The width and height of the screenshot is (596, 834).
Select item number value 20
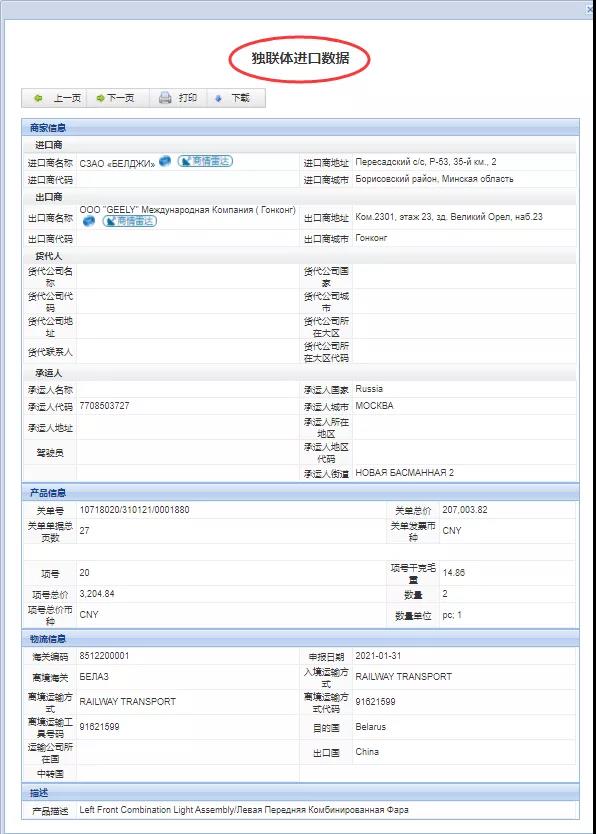[85, 572]
